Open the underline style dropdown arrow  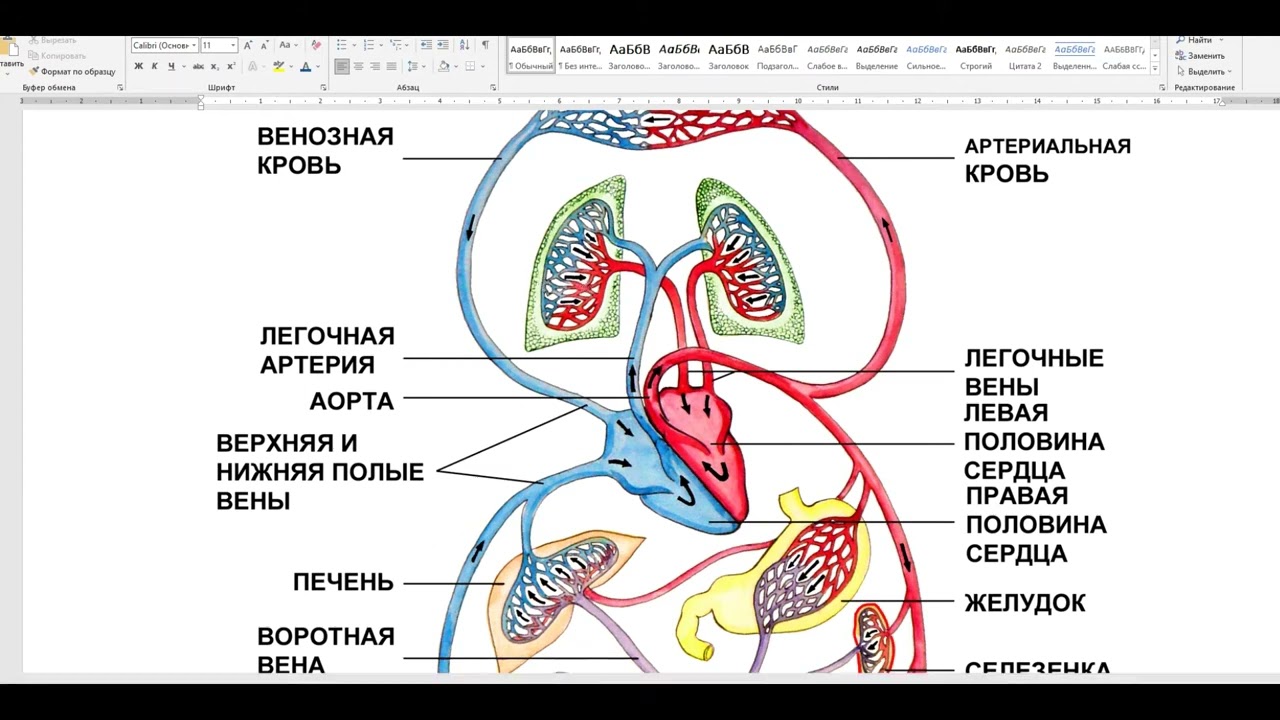coord(182,66)
